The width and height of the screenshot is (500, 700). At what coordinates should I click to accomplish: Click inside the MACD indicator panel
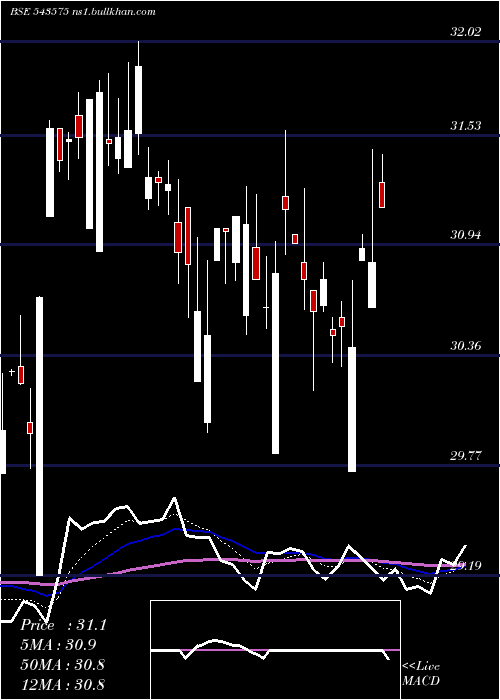point(275,650)
